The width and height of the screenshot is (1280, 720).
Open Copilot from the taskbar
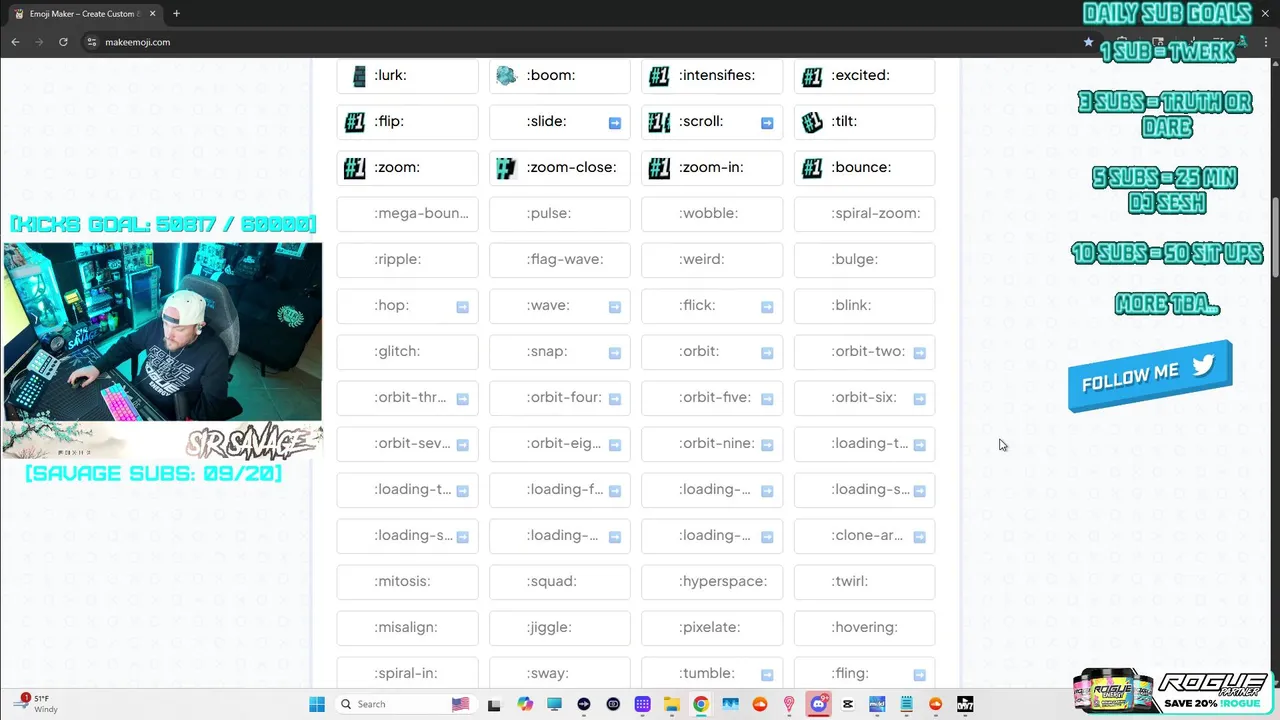(525, 704)
